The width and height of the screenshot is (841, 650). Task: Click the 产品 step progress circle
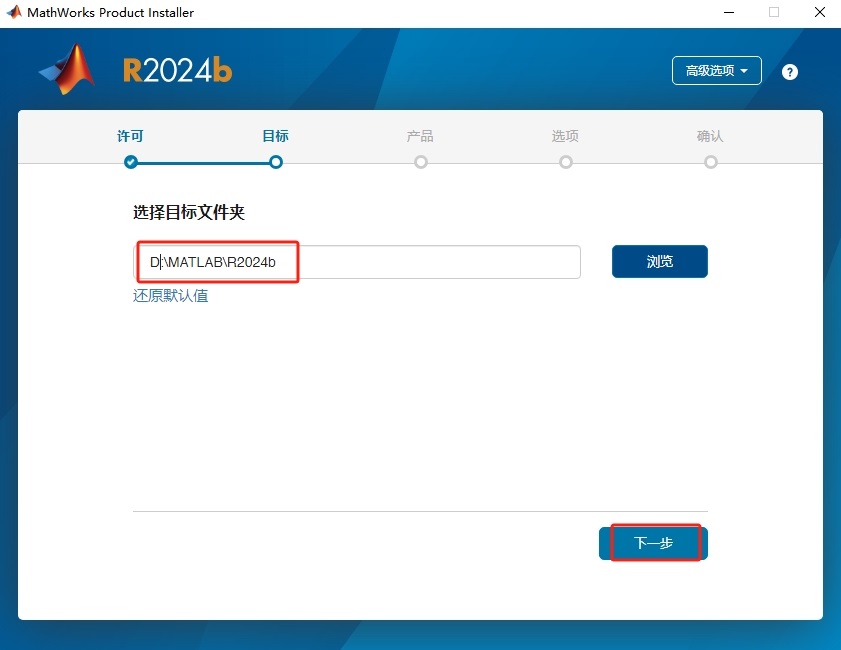pos(421,162)
